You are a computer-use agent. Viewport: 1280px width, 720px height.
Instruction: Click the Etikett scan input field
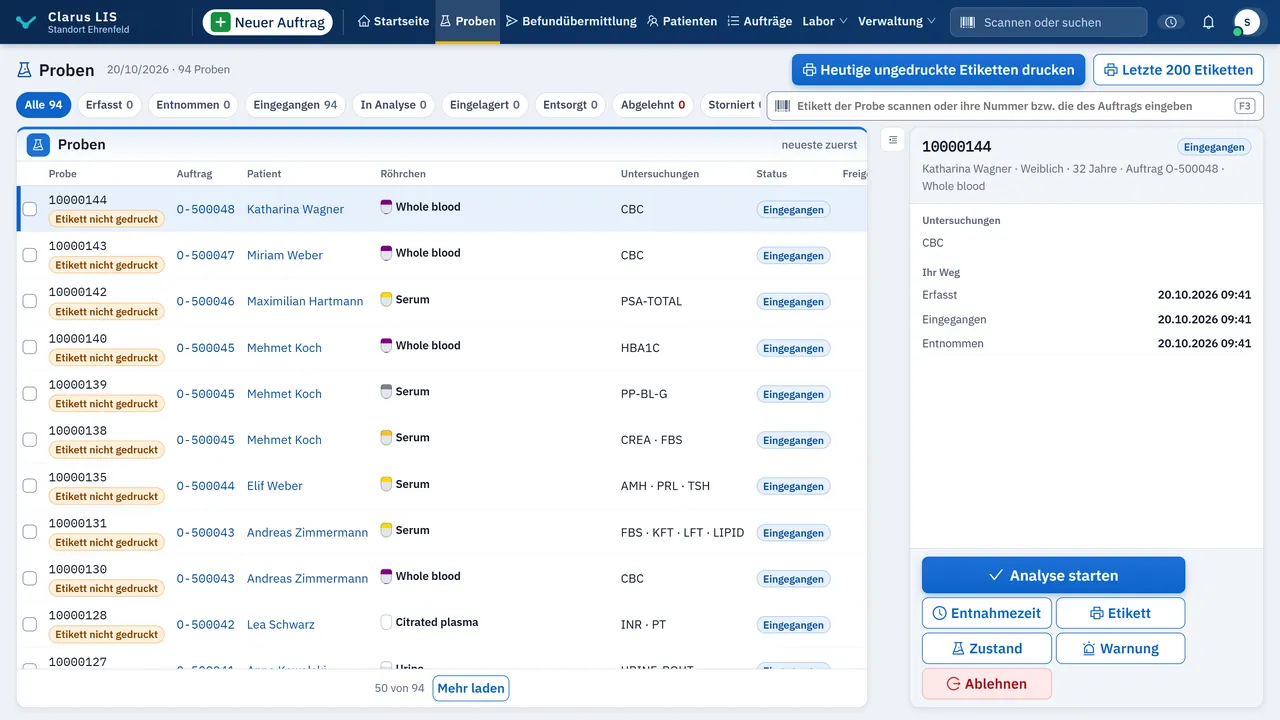tap(1015, 106)
